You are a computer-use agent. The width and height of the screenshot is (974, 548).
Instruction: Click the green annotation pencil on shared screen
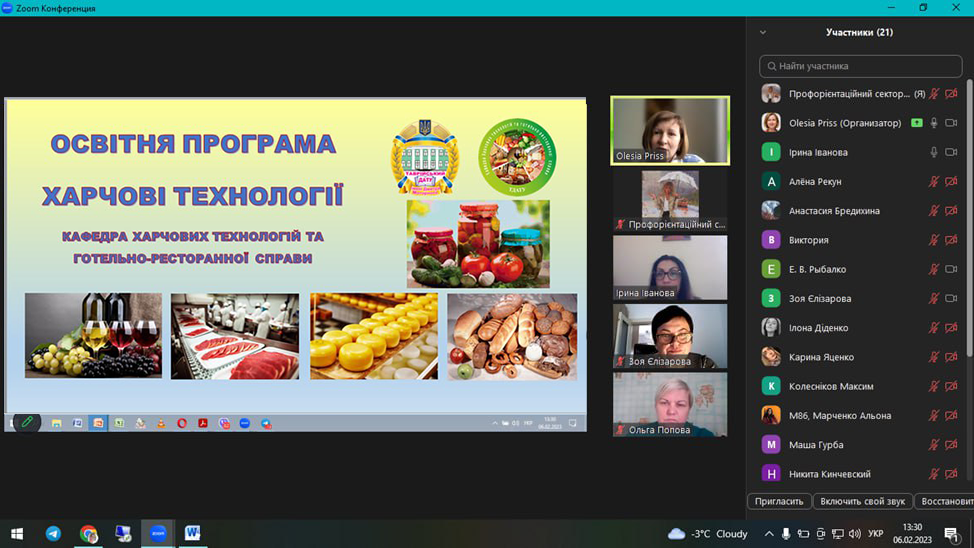tap(27, 422)
